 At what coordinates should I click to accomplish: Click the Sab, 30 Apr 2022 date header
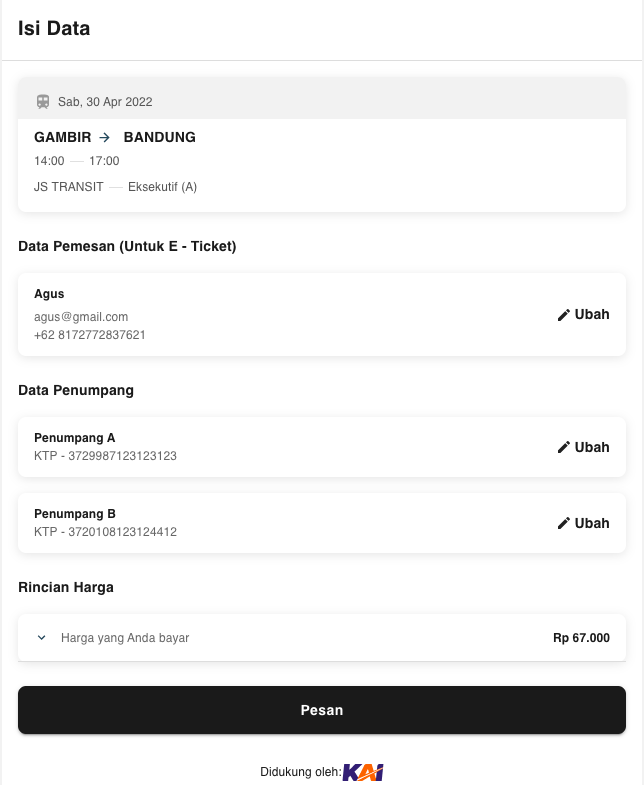click(x=105, y=102)
